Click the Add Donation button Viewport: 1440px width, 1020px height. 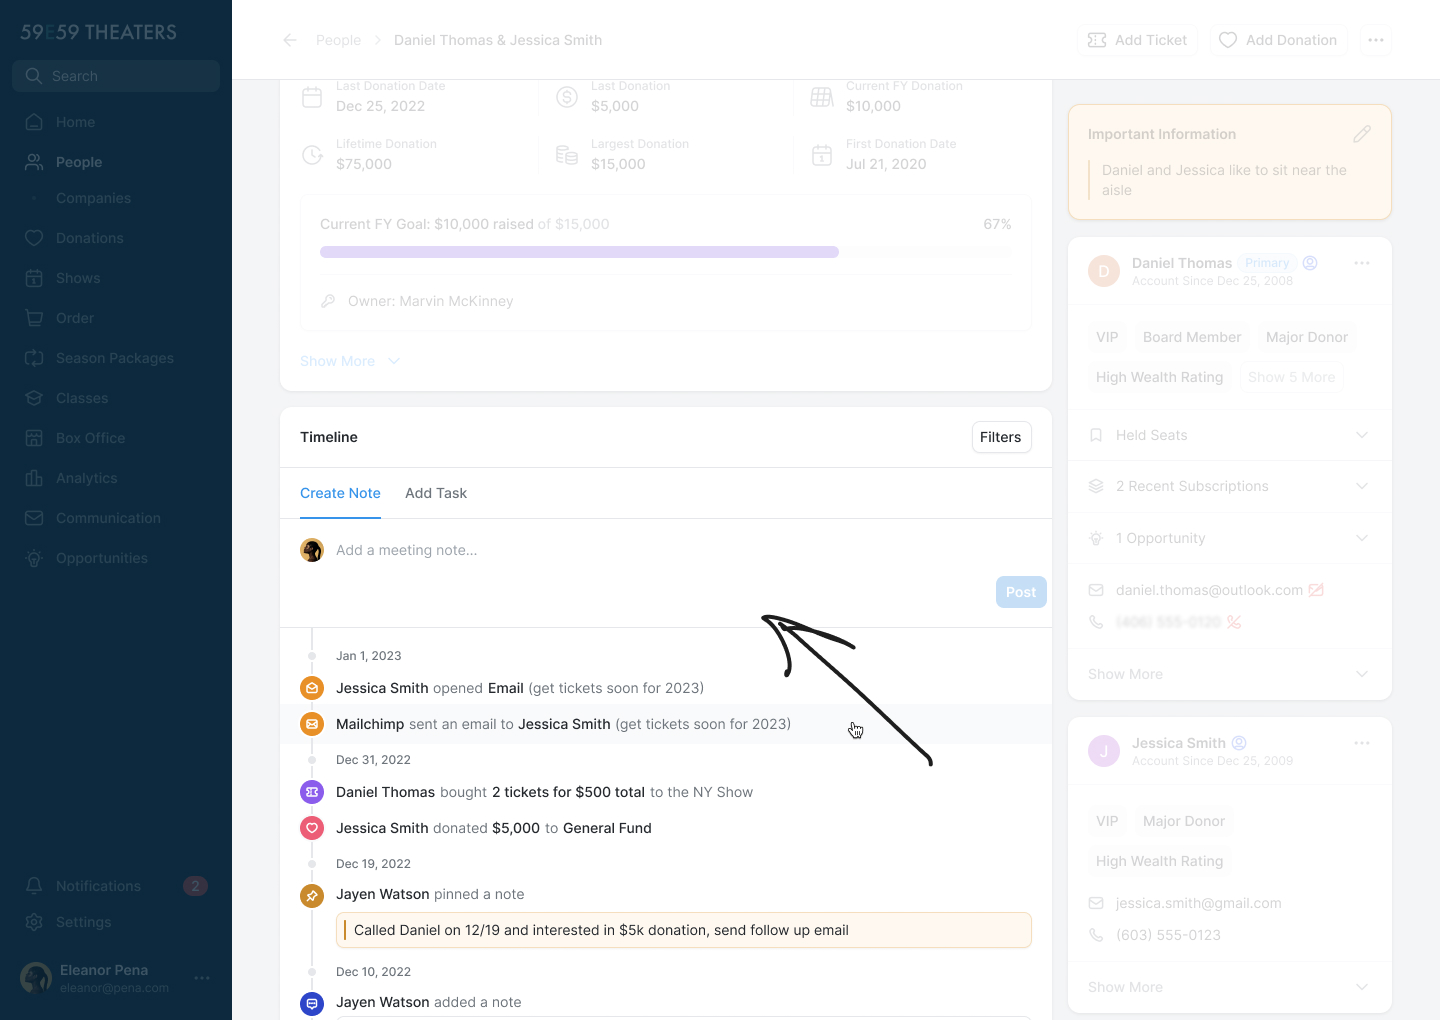click(x=1278, y=40)
